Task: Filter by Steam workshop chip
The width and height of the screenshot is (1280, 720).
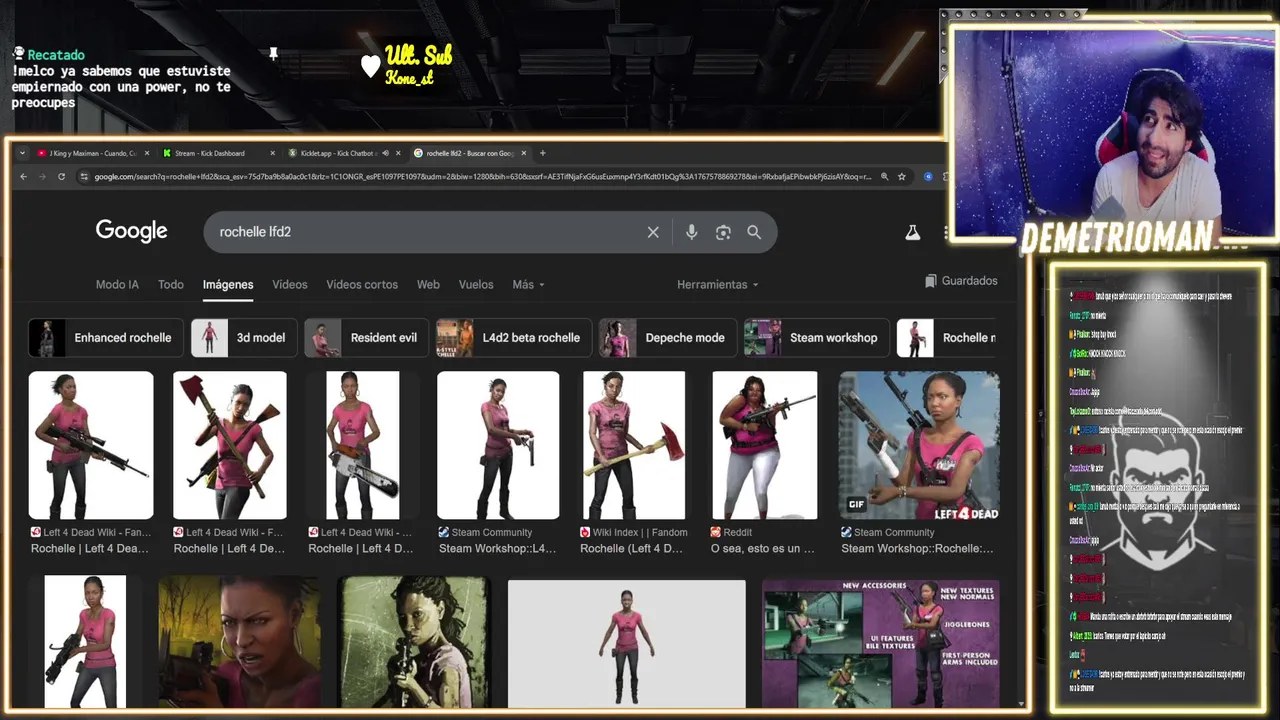Action: click(x=816, y=338)
